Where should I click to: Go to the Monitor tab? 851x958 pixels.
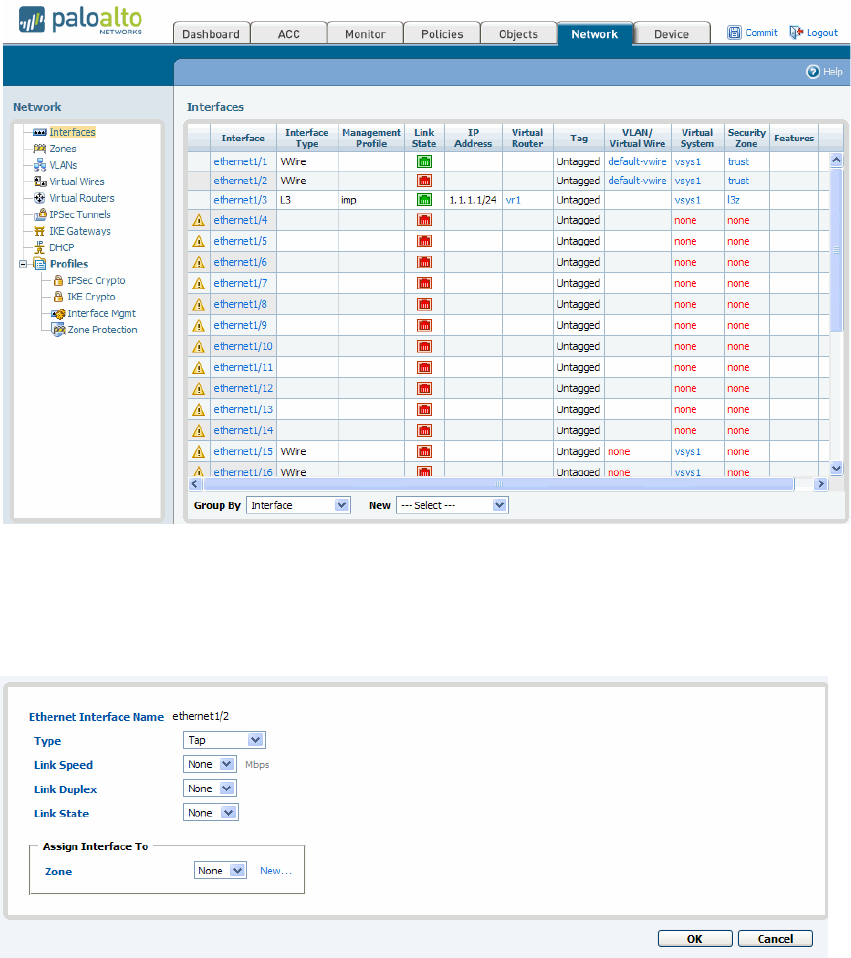(x=365, y=34)
